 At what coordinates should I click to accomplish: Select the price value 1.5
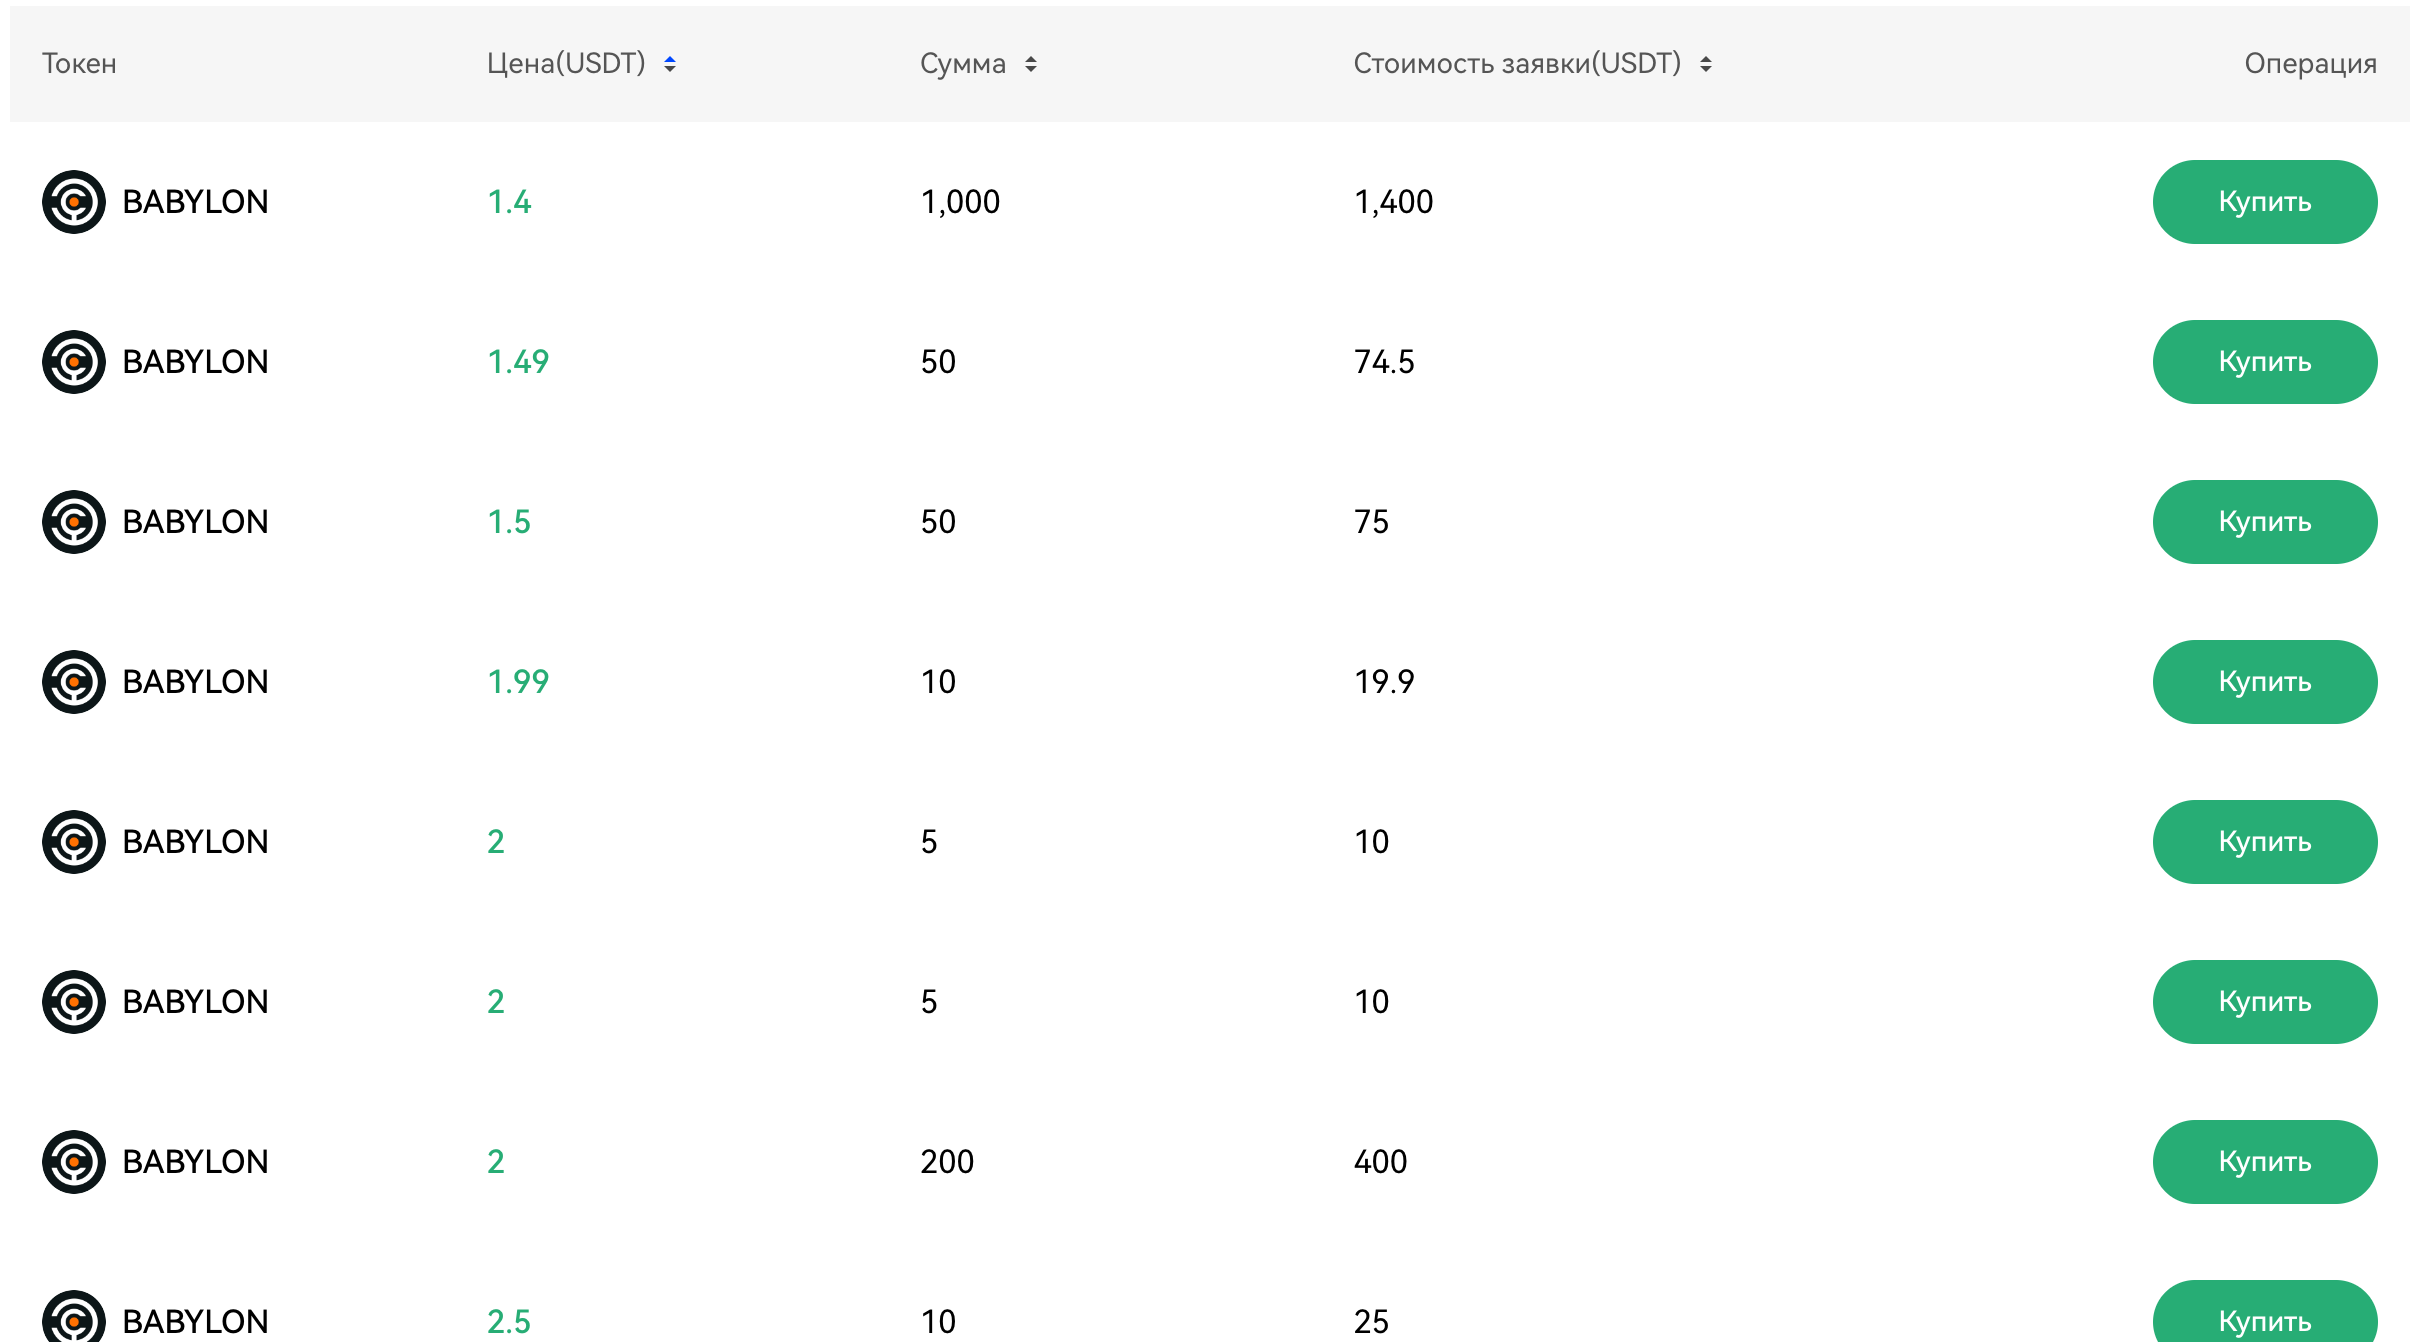click(x=509, y=522)
